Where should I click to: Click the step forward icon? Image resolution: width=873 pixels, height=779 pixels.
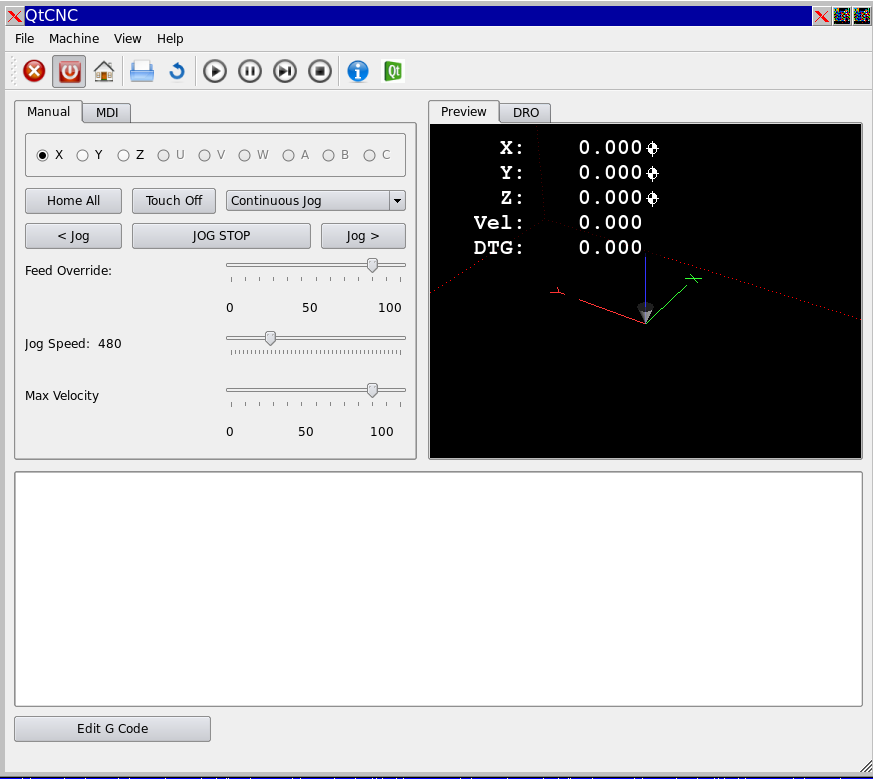click(285, 71)
